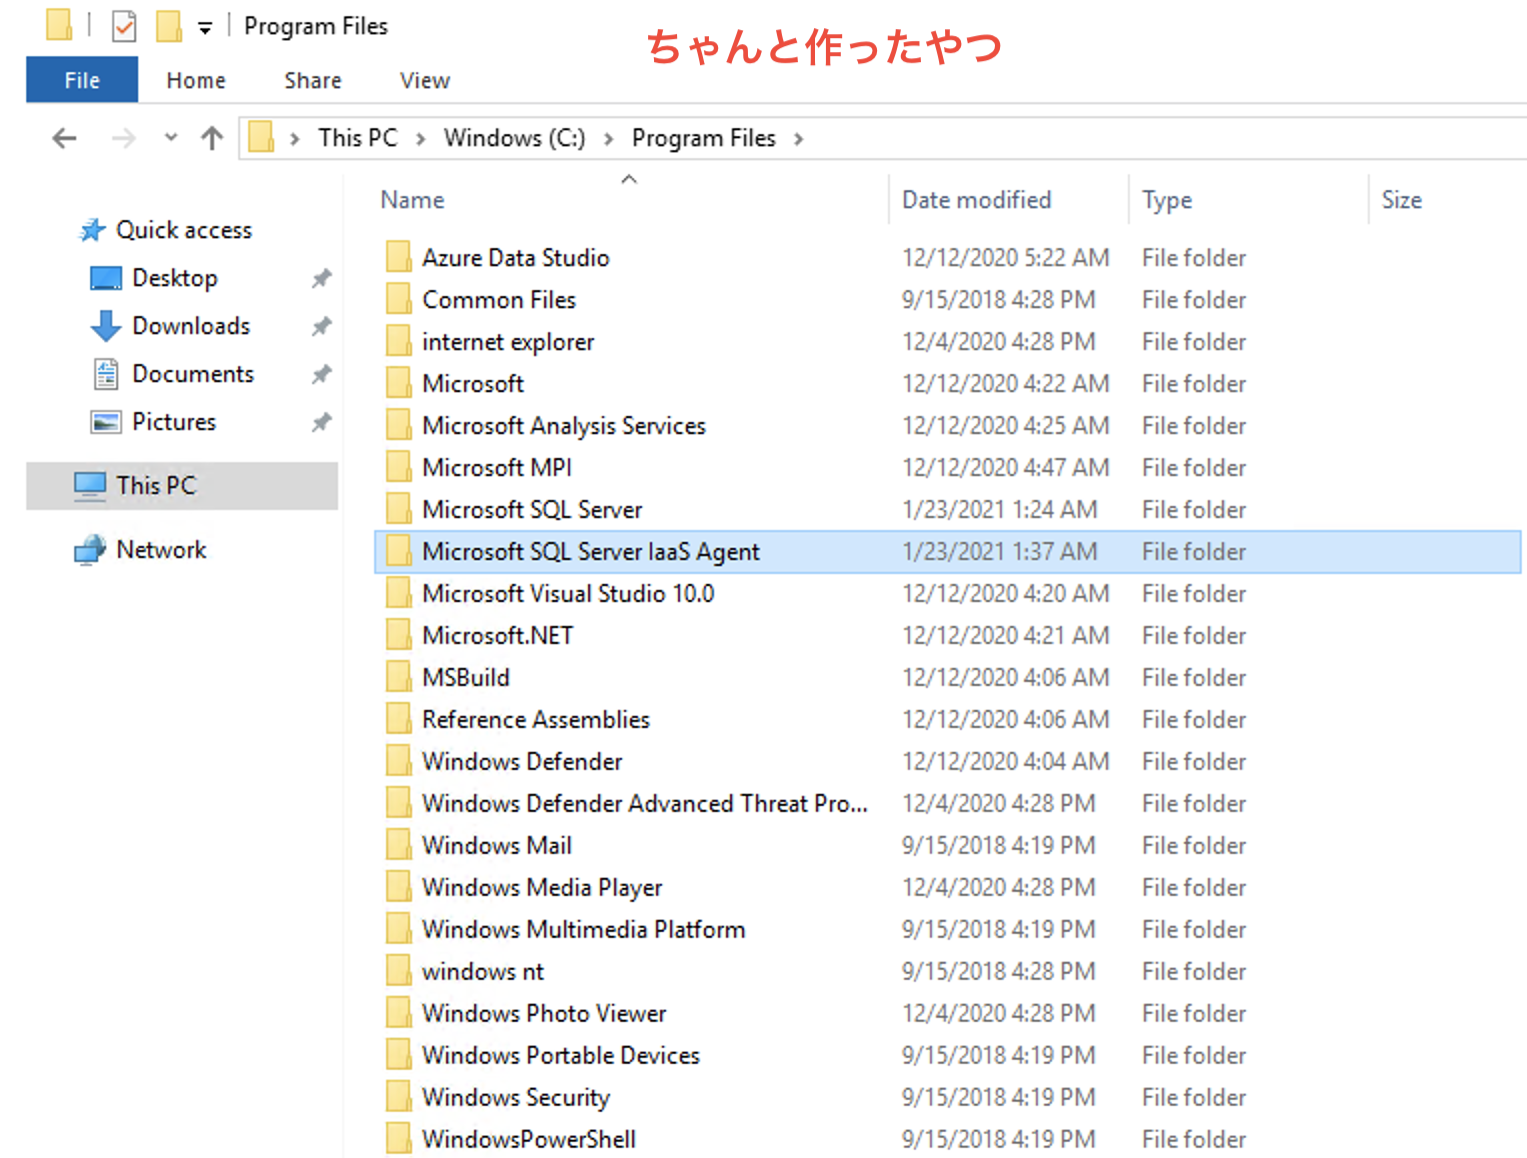Screen dimensions: 1527x1158
Task: Click the New folder icon in title bar
Action: point(168,26)
